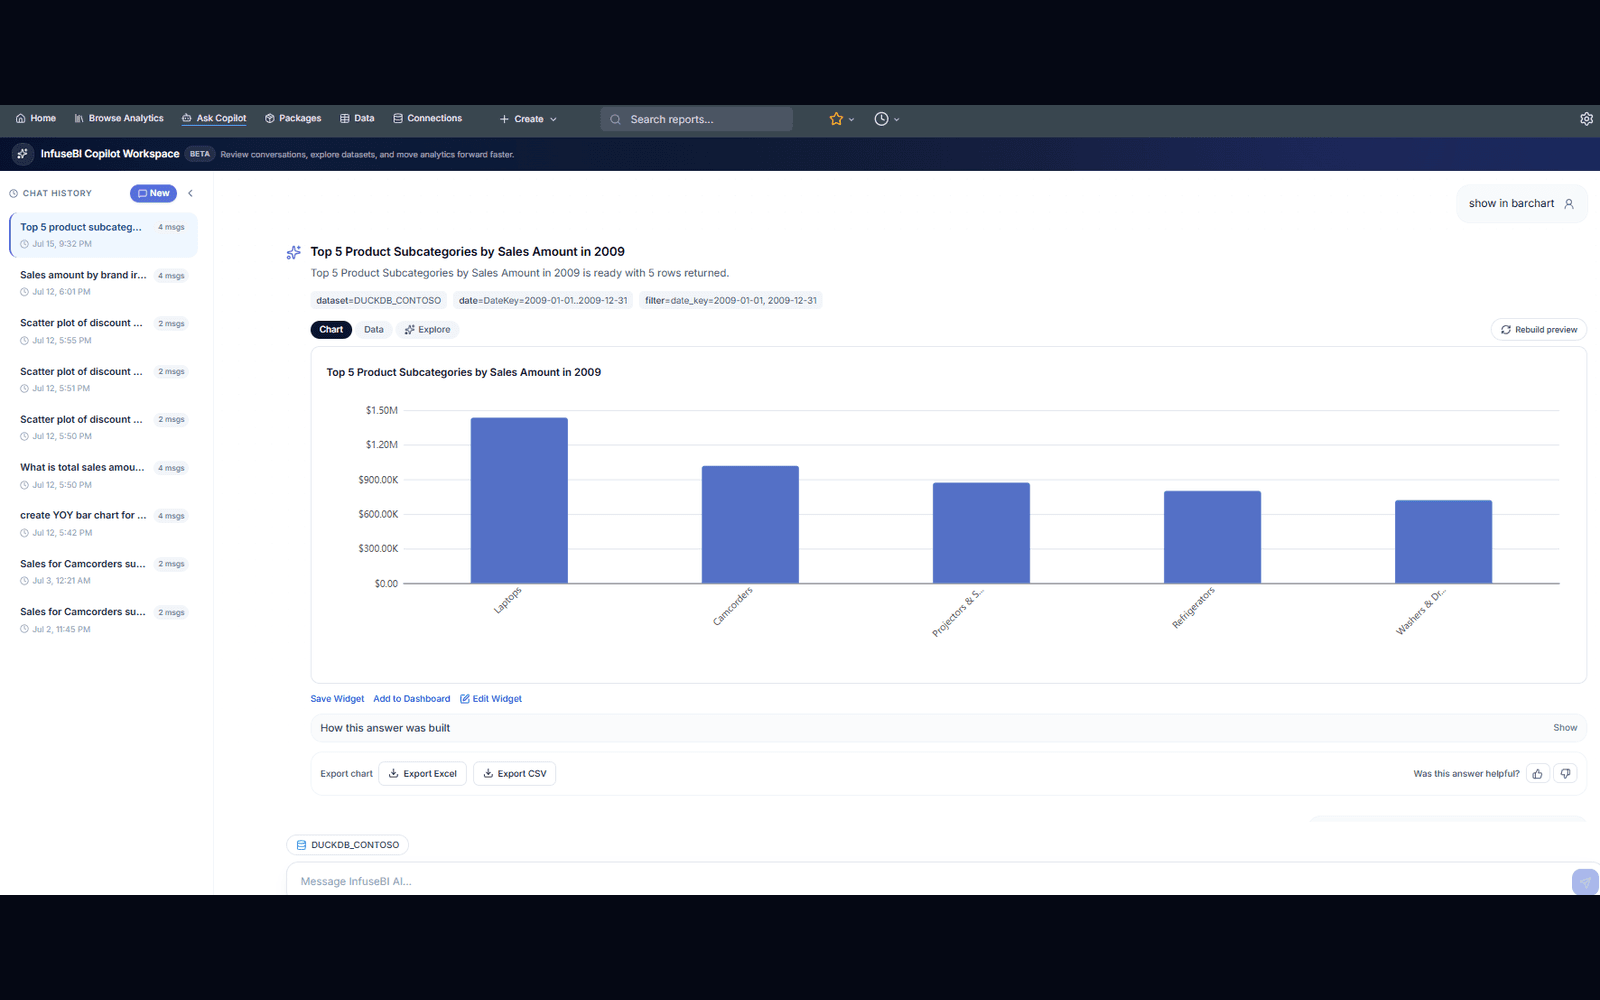Focus the Search reports field
This screenshot has height=1000, width=1600.
coord(696,119)
